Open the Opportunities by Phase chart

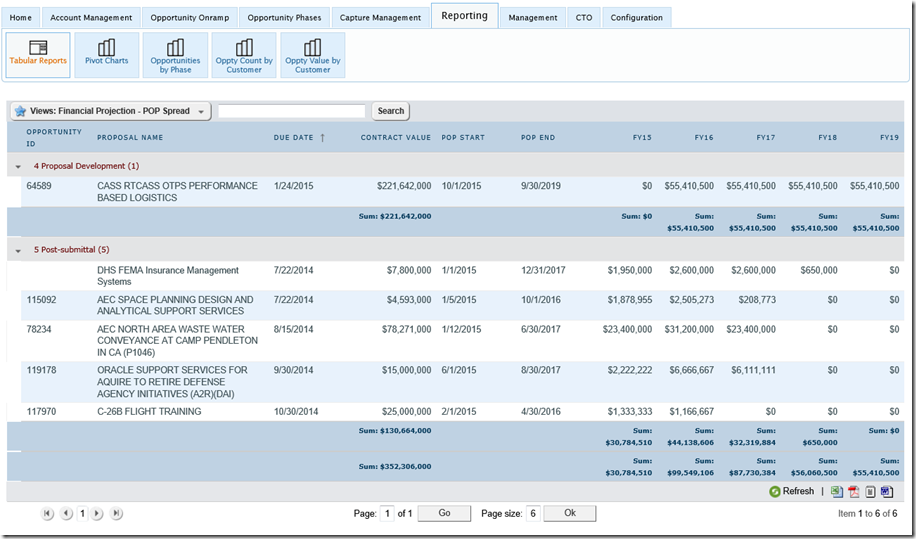click(175, 55)
